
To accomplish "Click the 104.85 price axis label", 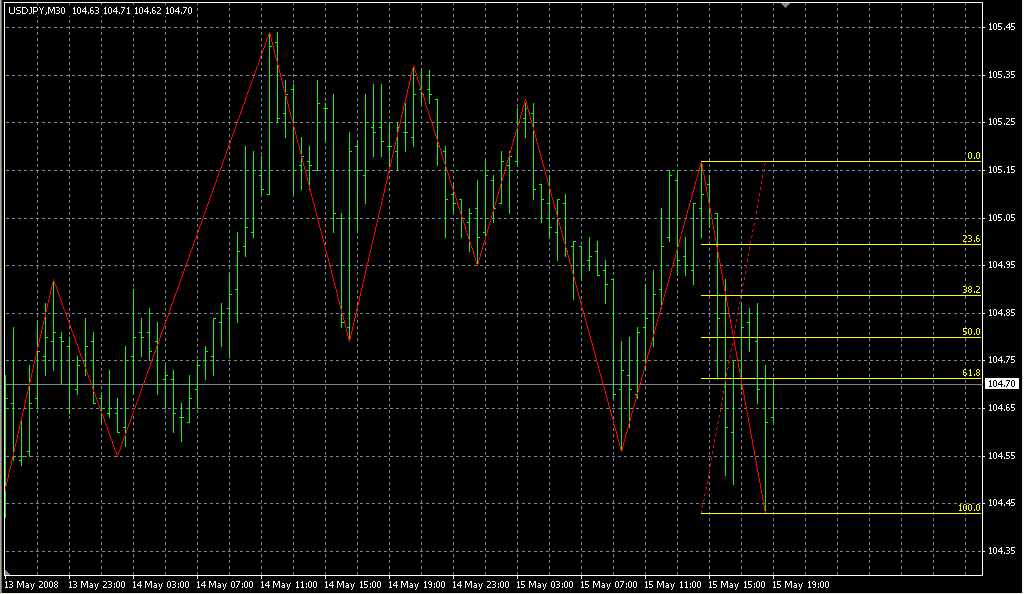I will tap(1001, 313).
